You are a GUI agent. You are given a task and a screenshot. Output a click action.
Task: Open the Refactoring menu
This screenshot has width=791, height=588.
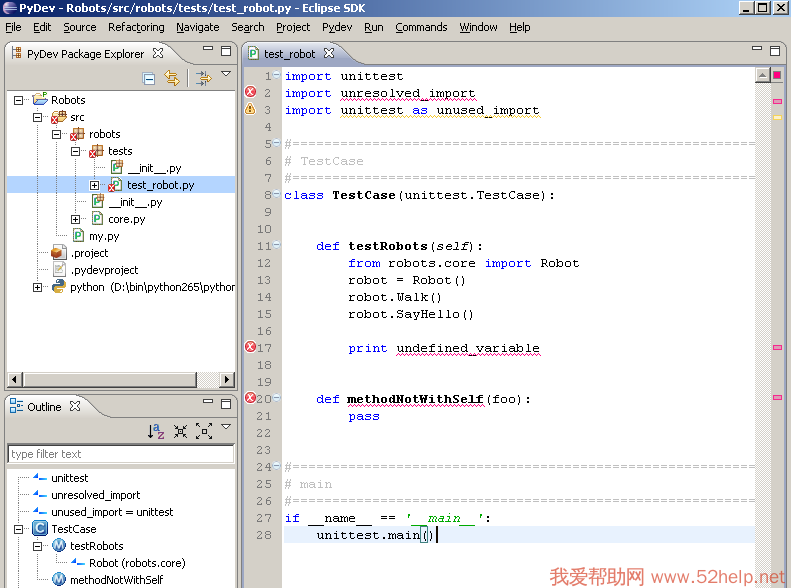(136, 27)
